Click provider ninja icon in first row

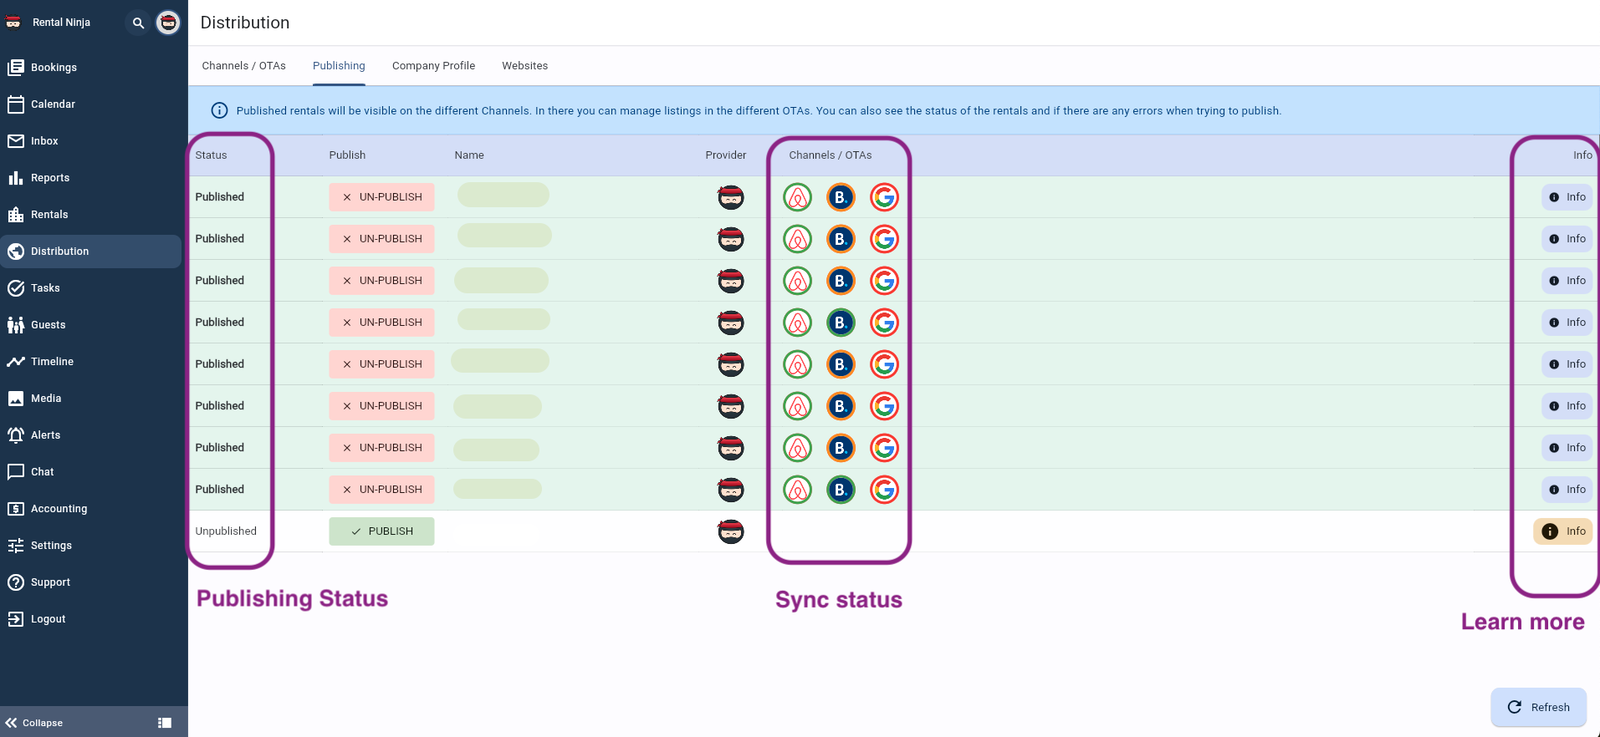point(731,197)
